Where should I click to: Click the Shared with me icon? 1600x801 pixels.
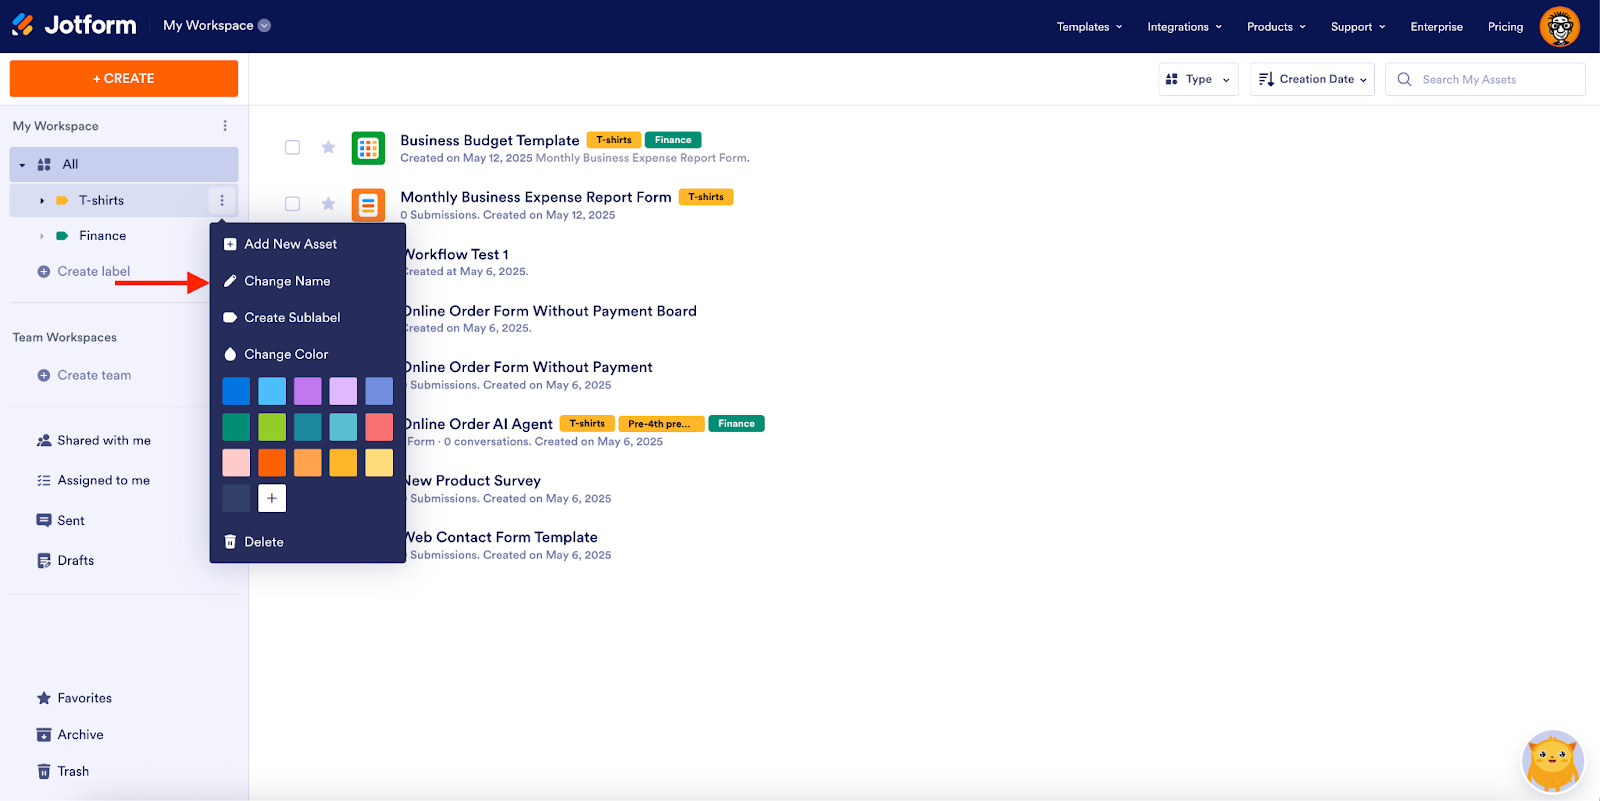coord(44,440)
